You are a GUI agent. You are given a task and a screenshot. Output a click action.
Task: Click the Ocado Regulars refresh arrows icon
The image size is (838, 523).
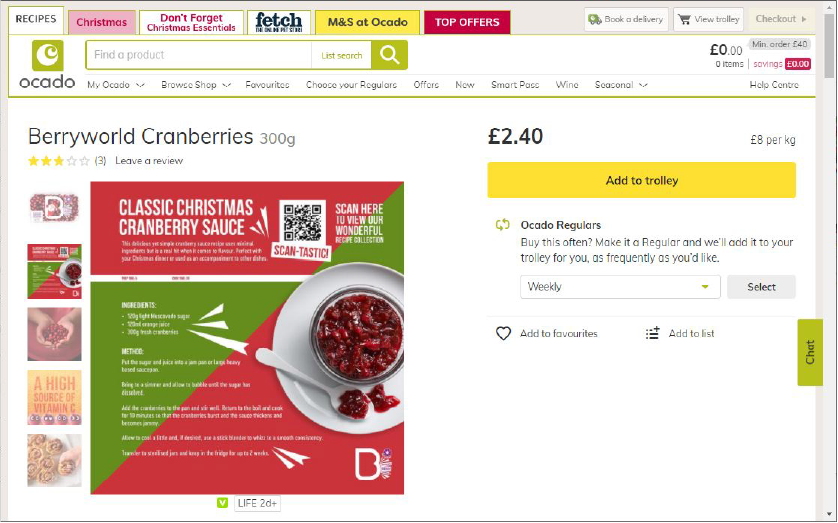pyautogui.click(x=502, y=225)
